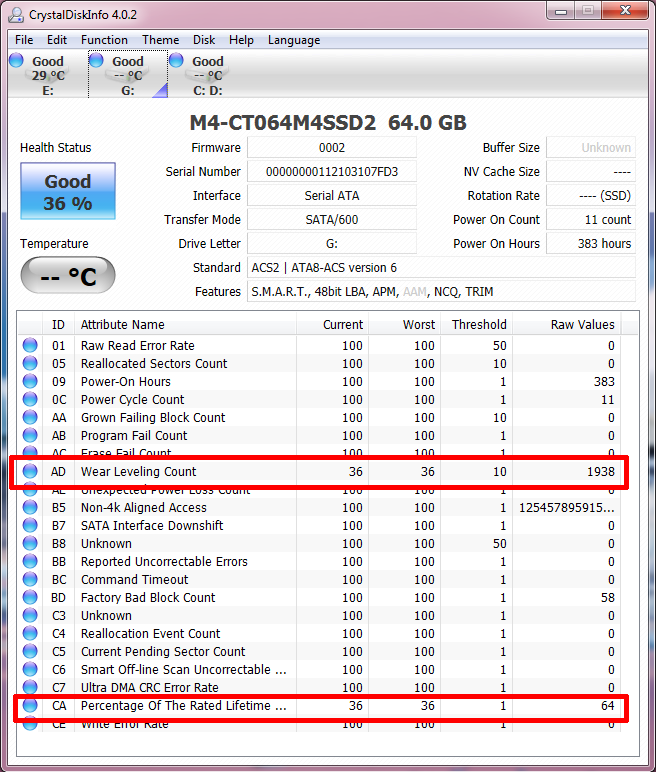Image resolution: width=656 pixels, height=772 pixels.
Task: Select raw value 1938 in Wear Leveling row
Action: pyautogui.click(x=600, y=471)
